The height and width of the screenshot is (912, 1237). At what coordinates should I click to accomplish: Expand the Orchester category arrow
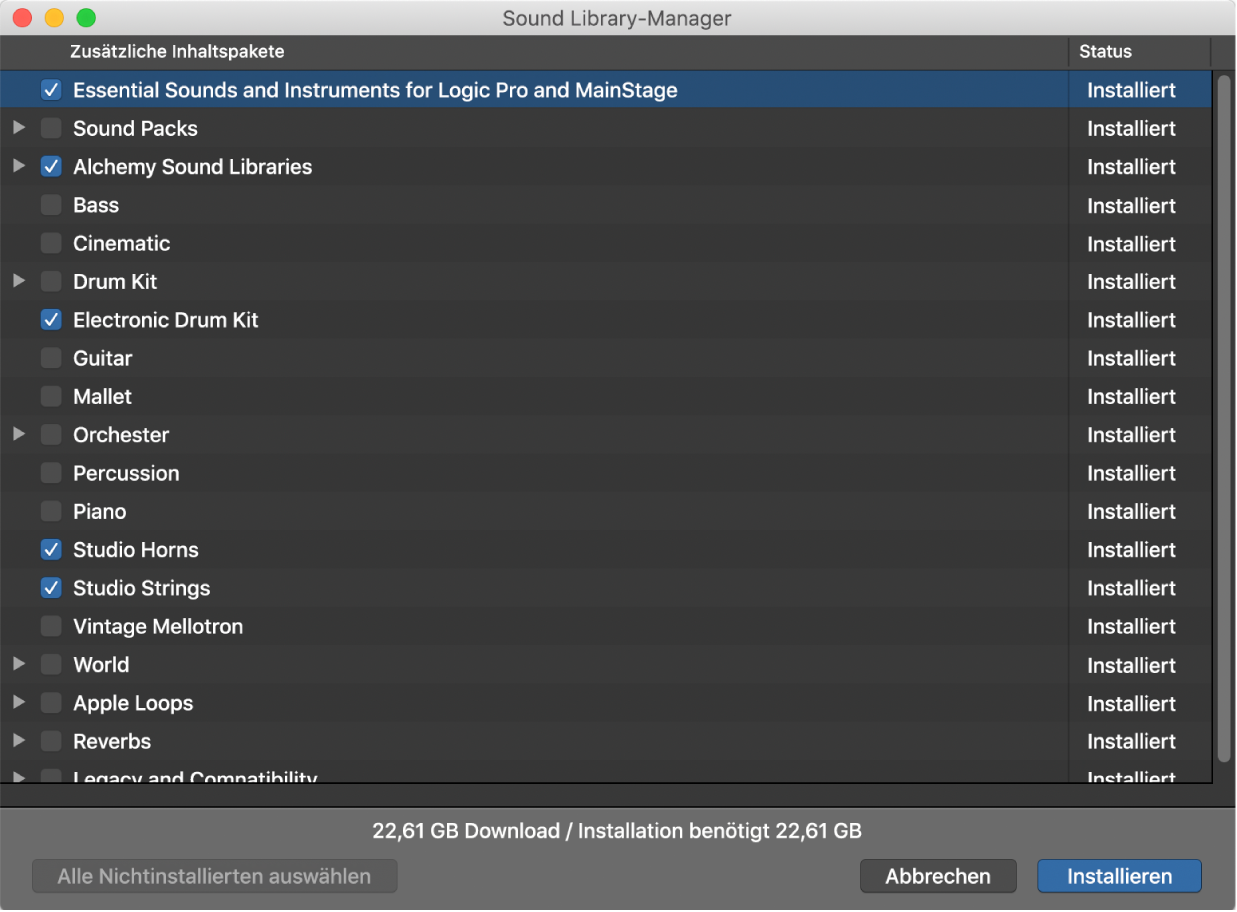(x=18, y=435)
